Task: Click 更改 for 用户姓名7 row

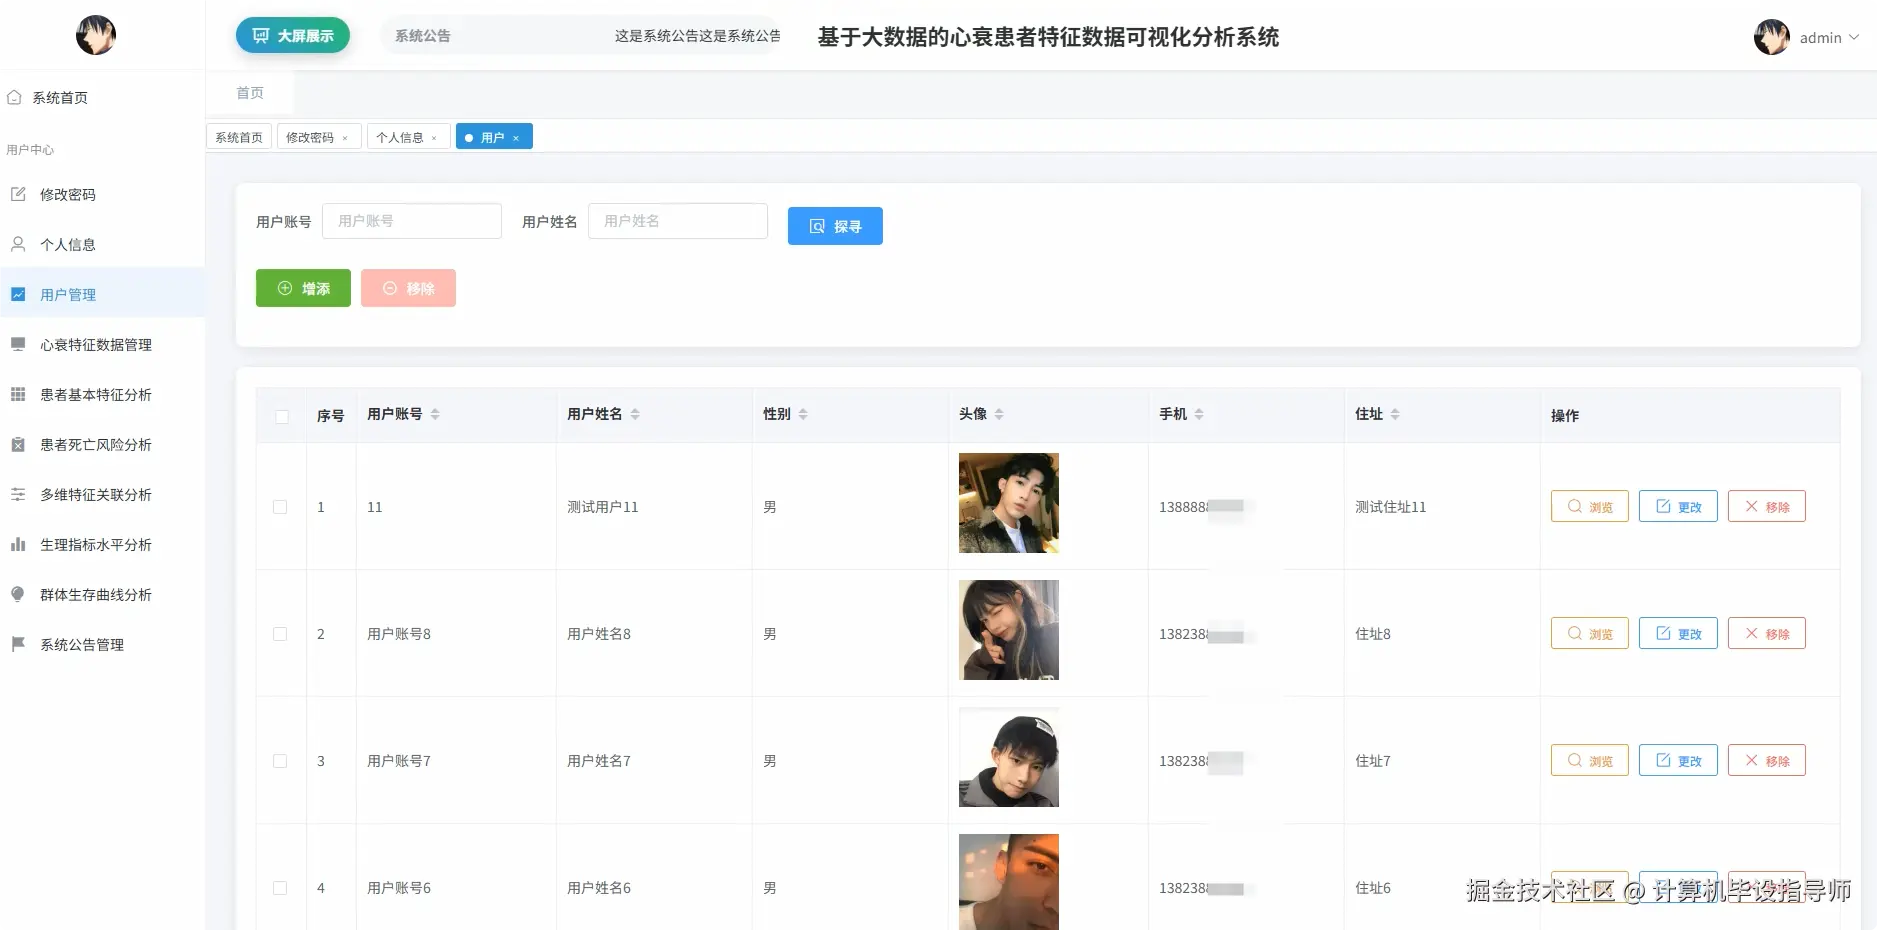Action: 1678,760
